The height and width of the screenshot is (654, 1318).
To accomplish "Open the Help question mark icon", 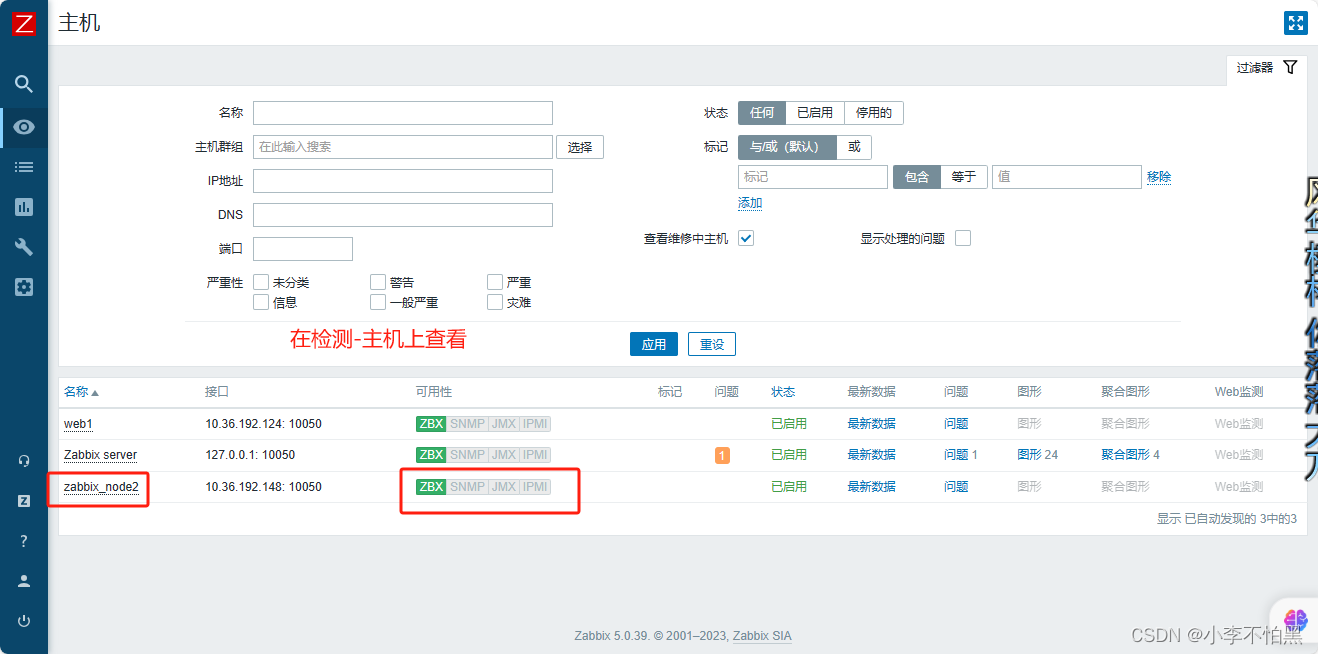I will click(x=24, y=541).
